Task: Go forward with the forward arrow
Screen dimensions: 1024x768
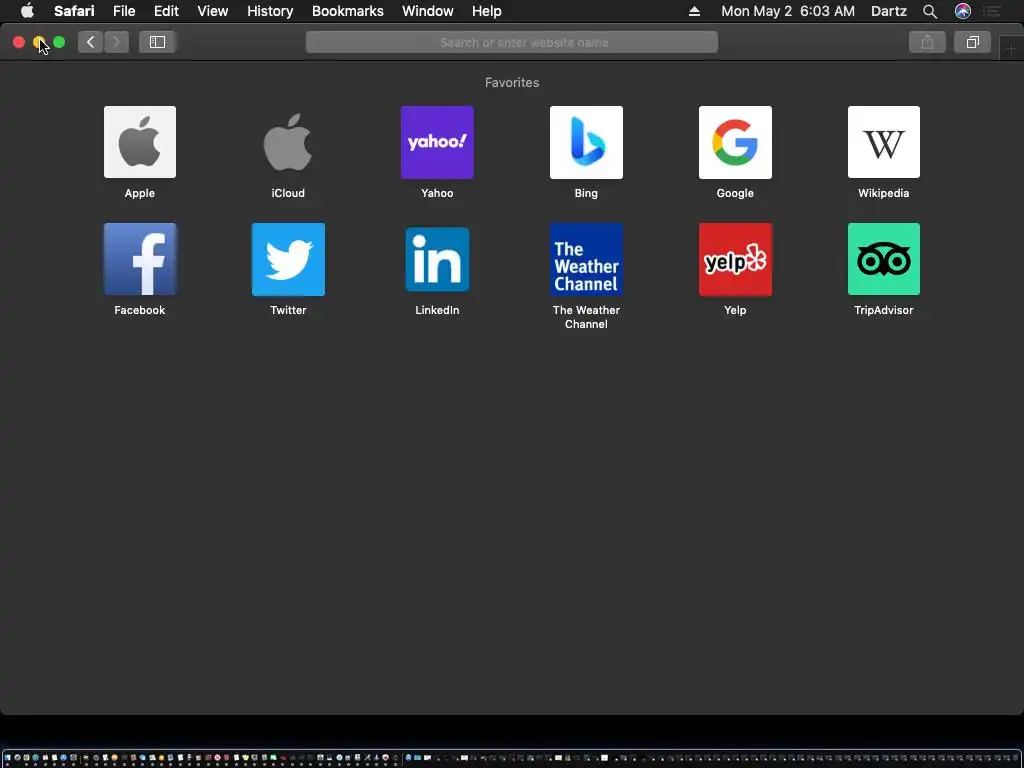Action: [116, 42]
